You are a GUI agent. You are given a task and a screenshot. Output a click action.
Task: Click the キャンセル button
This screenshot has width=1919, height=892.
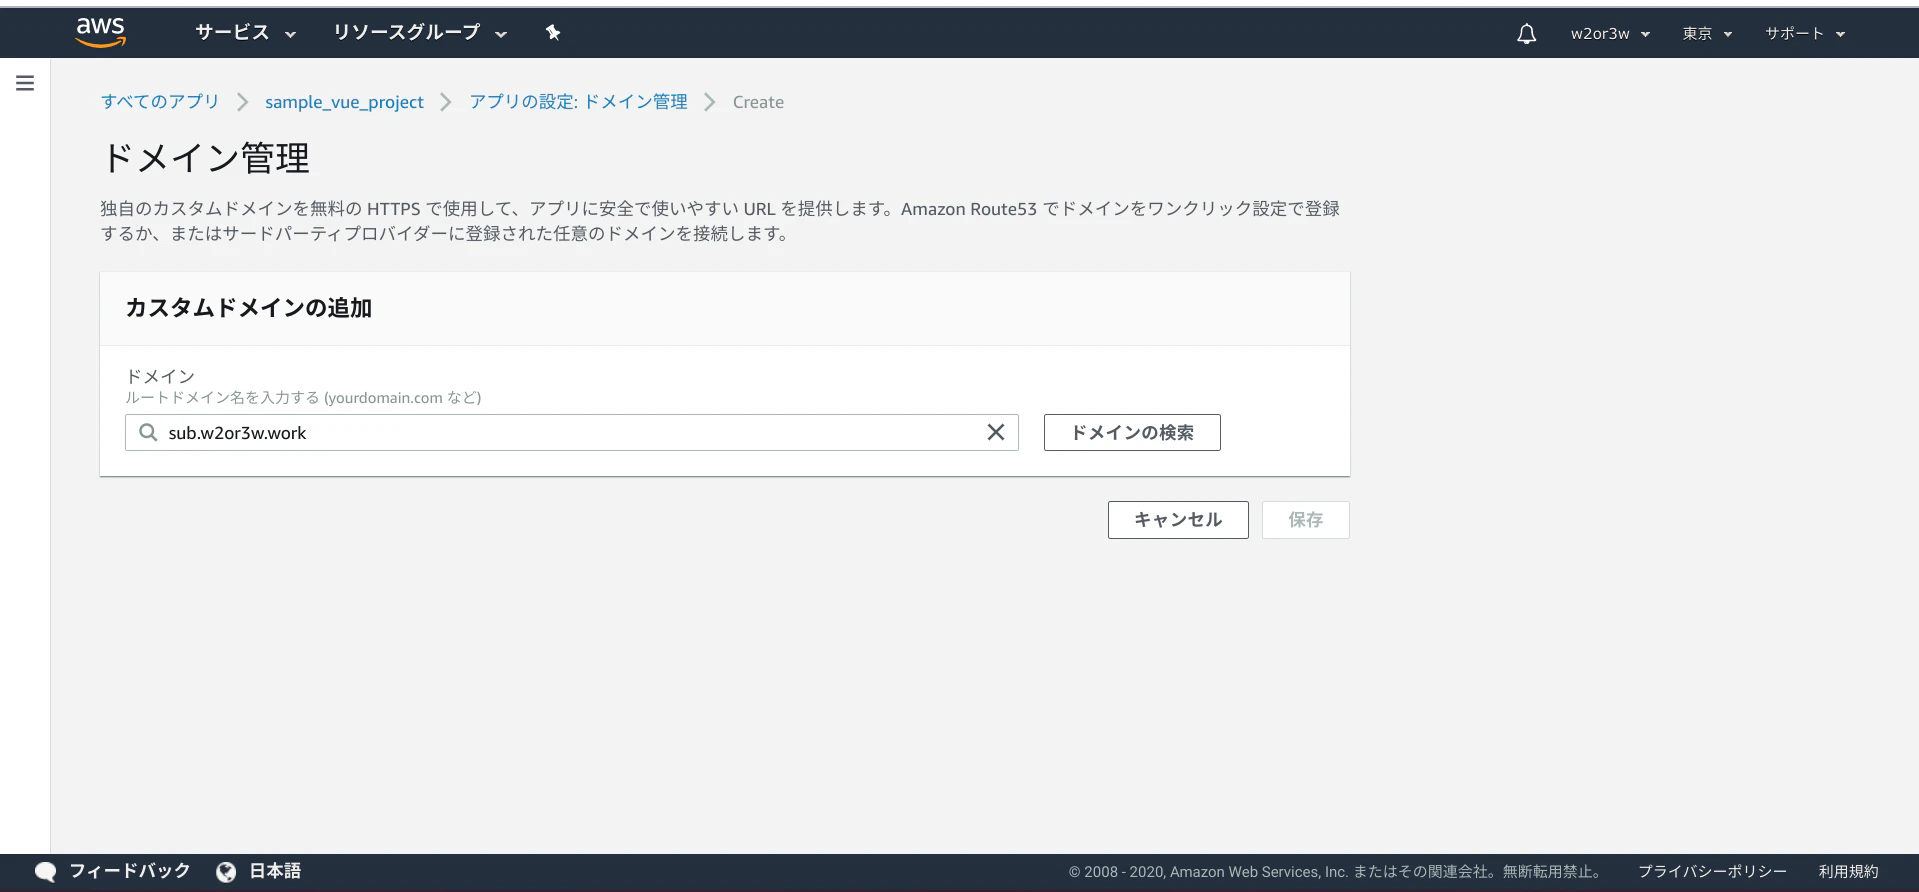(1178, 520)
